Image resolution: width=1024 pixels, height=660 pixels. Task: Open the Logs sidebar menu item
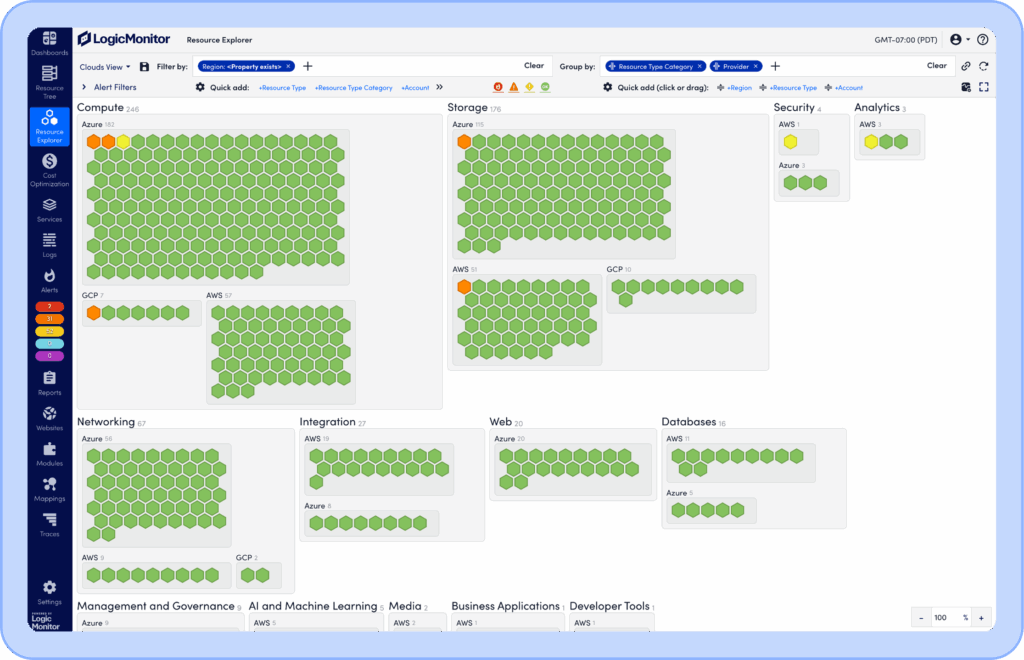tap(49, 244)
